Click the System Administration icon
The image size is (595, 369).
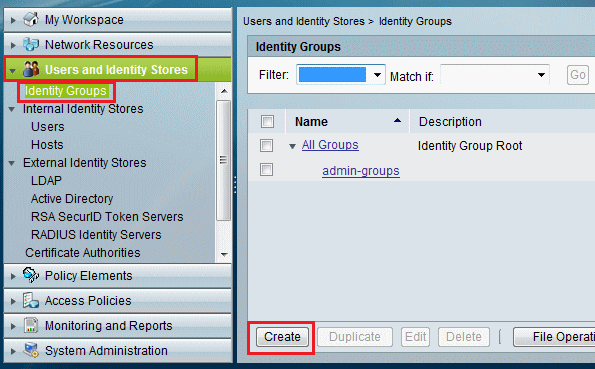click(x=31, y=350)
